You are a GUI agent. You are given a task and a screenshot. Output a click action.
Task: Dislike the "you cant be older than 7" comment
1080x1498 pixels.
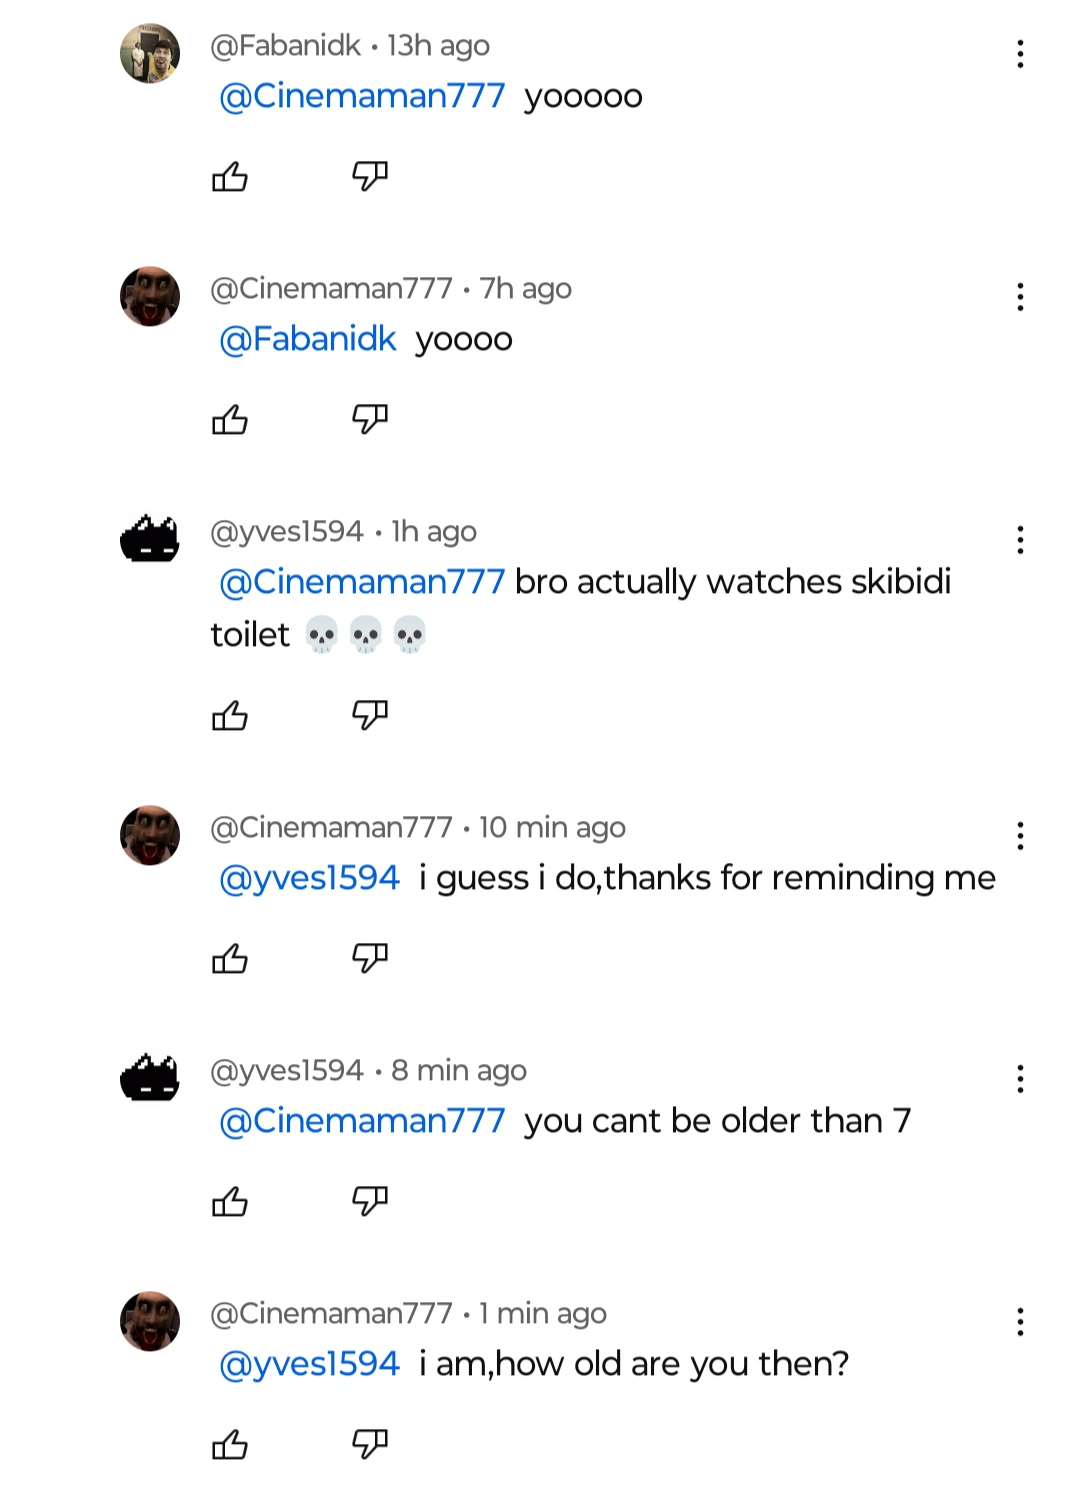pos(369,1201)
